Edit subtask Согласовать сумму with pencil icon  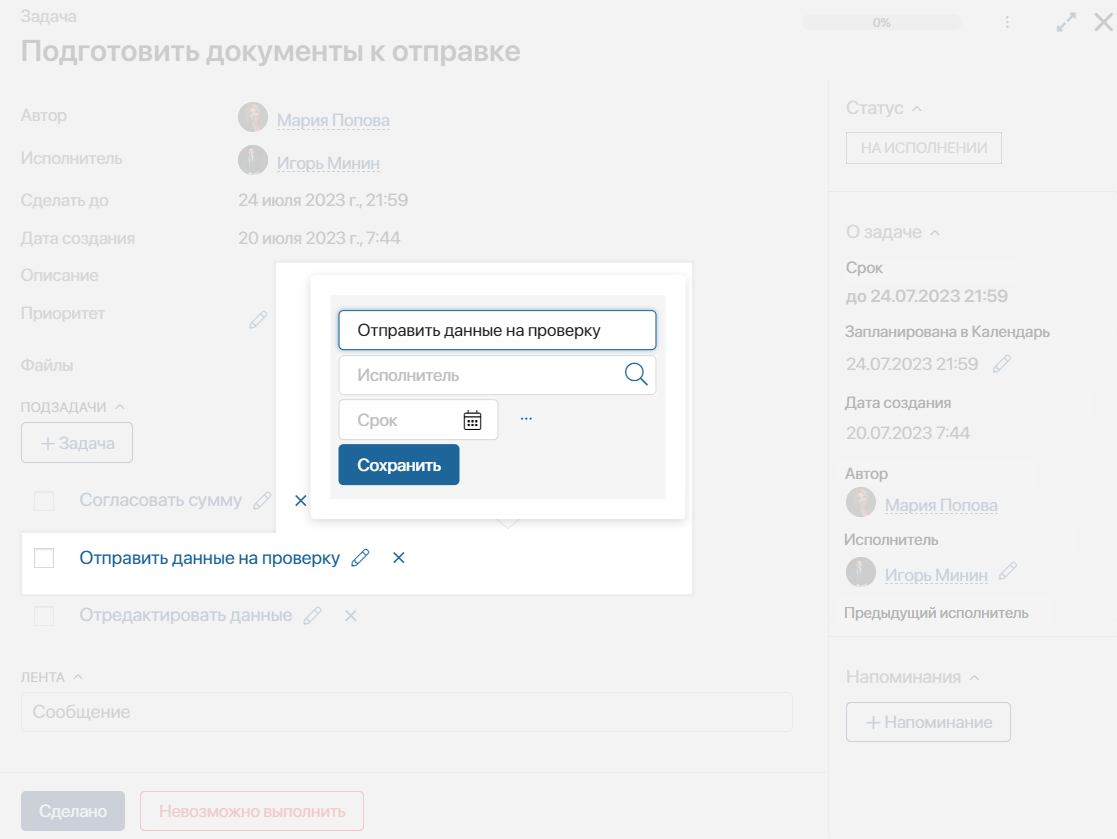tap(262, 501)
